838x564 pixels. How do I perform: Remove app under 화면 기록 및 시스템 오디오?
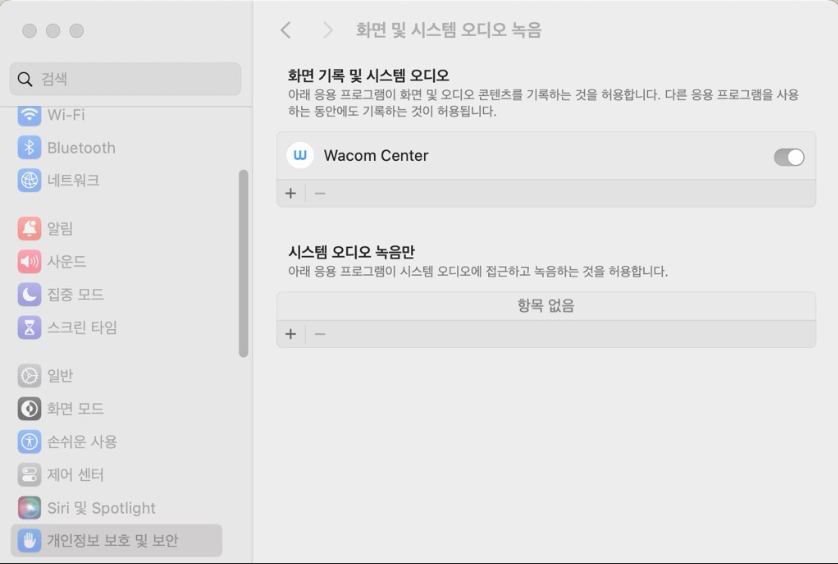click(x=320, y=194)
